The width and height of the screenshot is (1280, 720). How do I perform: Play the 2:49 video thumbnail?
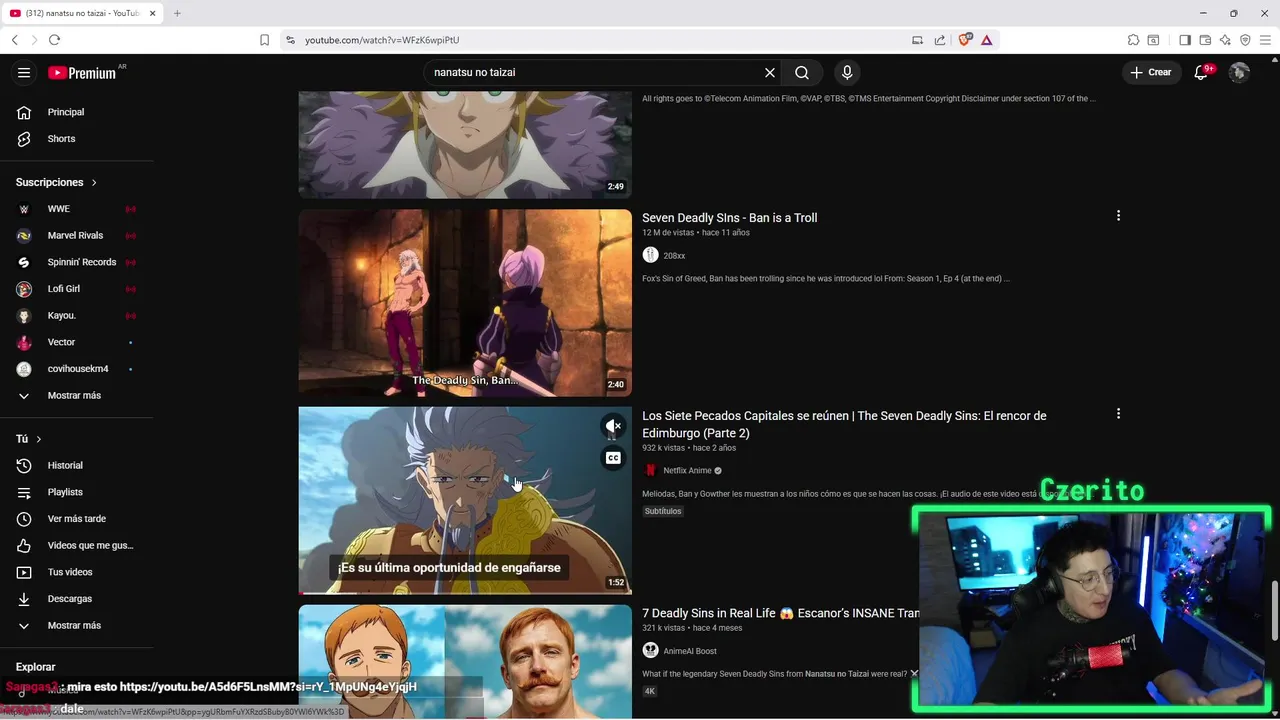[465, 144]
